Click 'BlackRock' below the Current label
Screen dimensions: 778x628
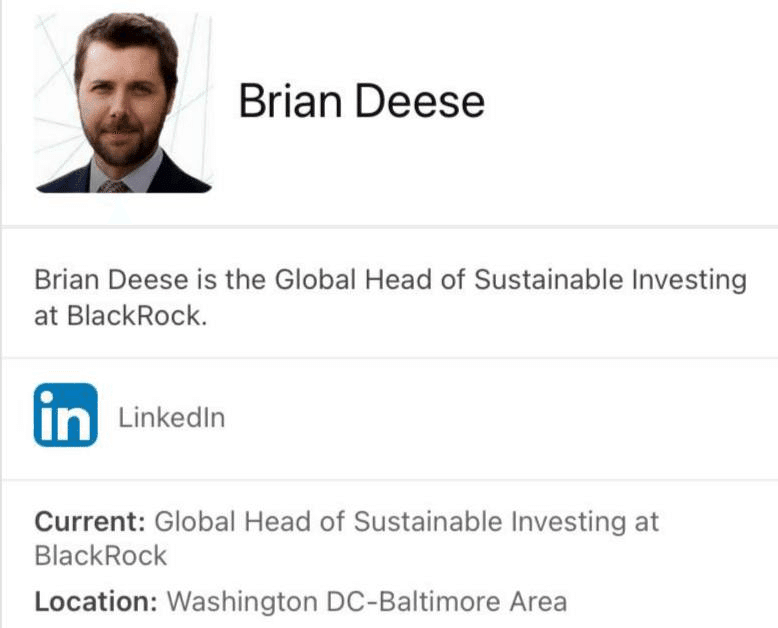[101, 556]
